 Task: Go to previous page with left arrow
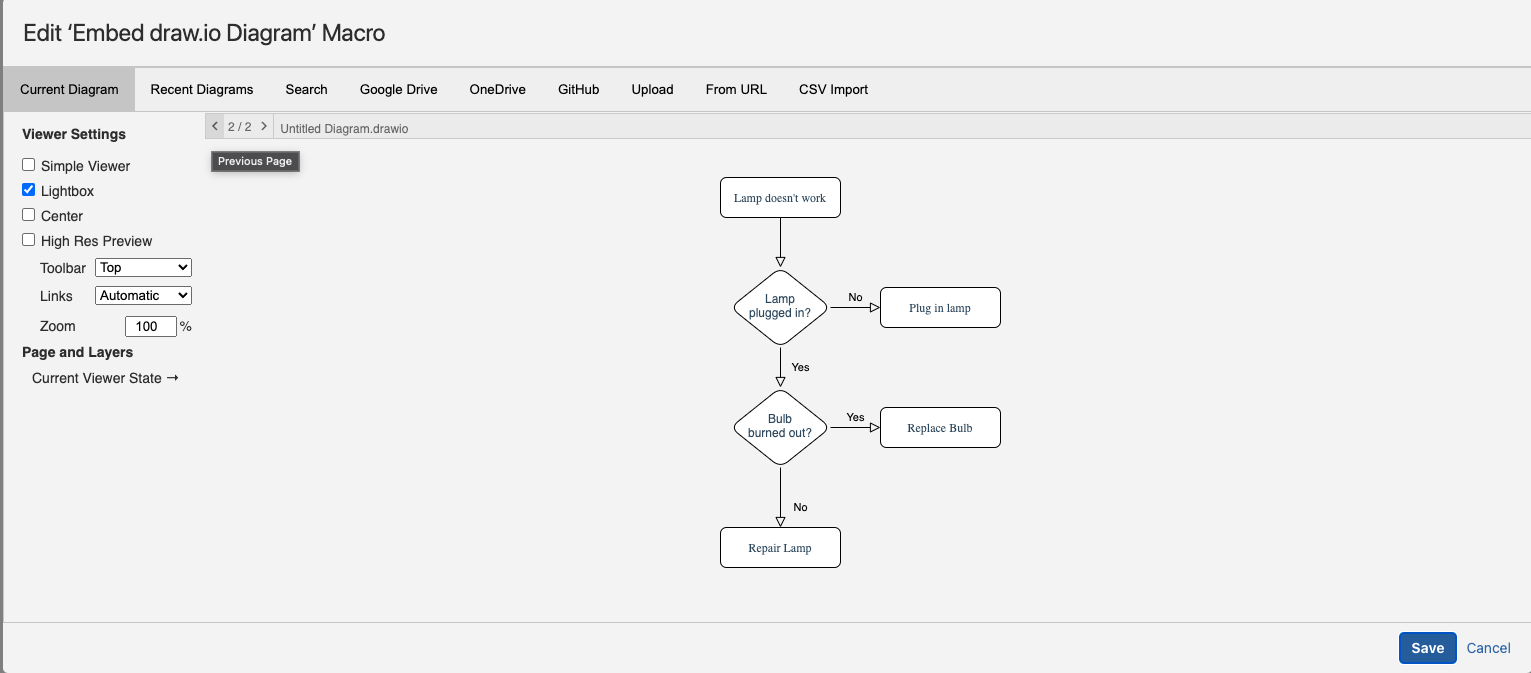point(215,126)
